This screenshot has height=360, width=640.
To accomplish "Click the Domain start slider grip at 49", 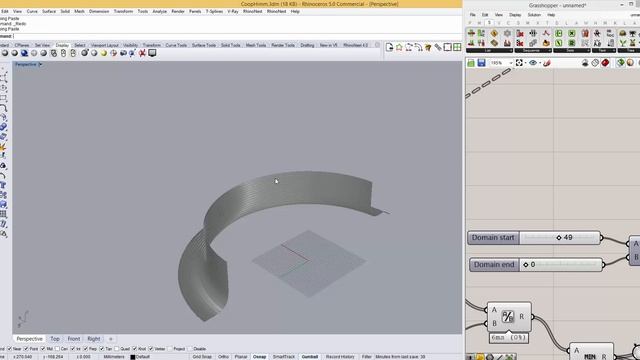I will point(559,238).
